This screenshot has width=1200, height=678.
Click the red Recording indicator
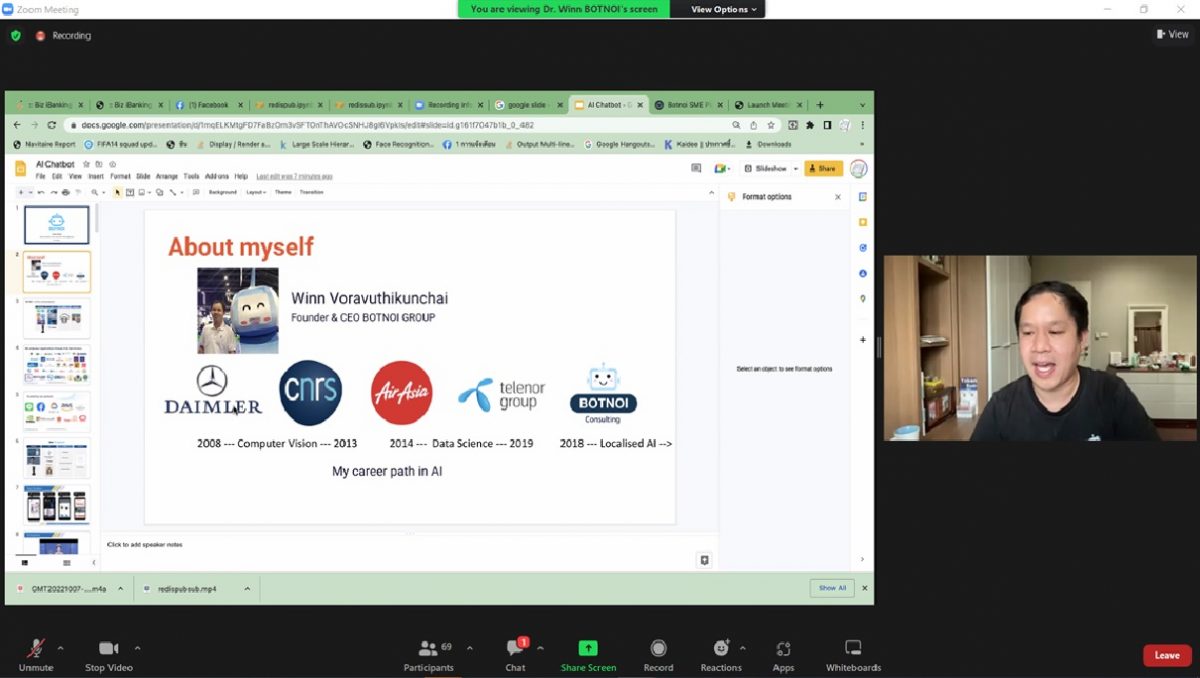point(63,35)
